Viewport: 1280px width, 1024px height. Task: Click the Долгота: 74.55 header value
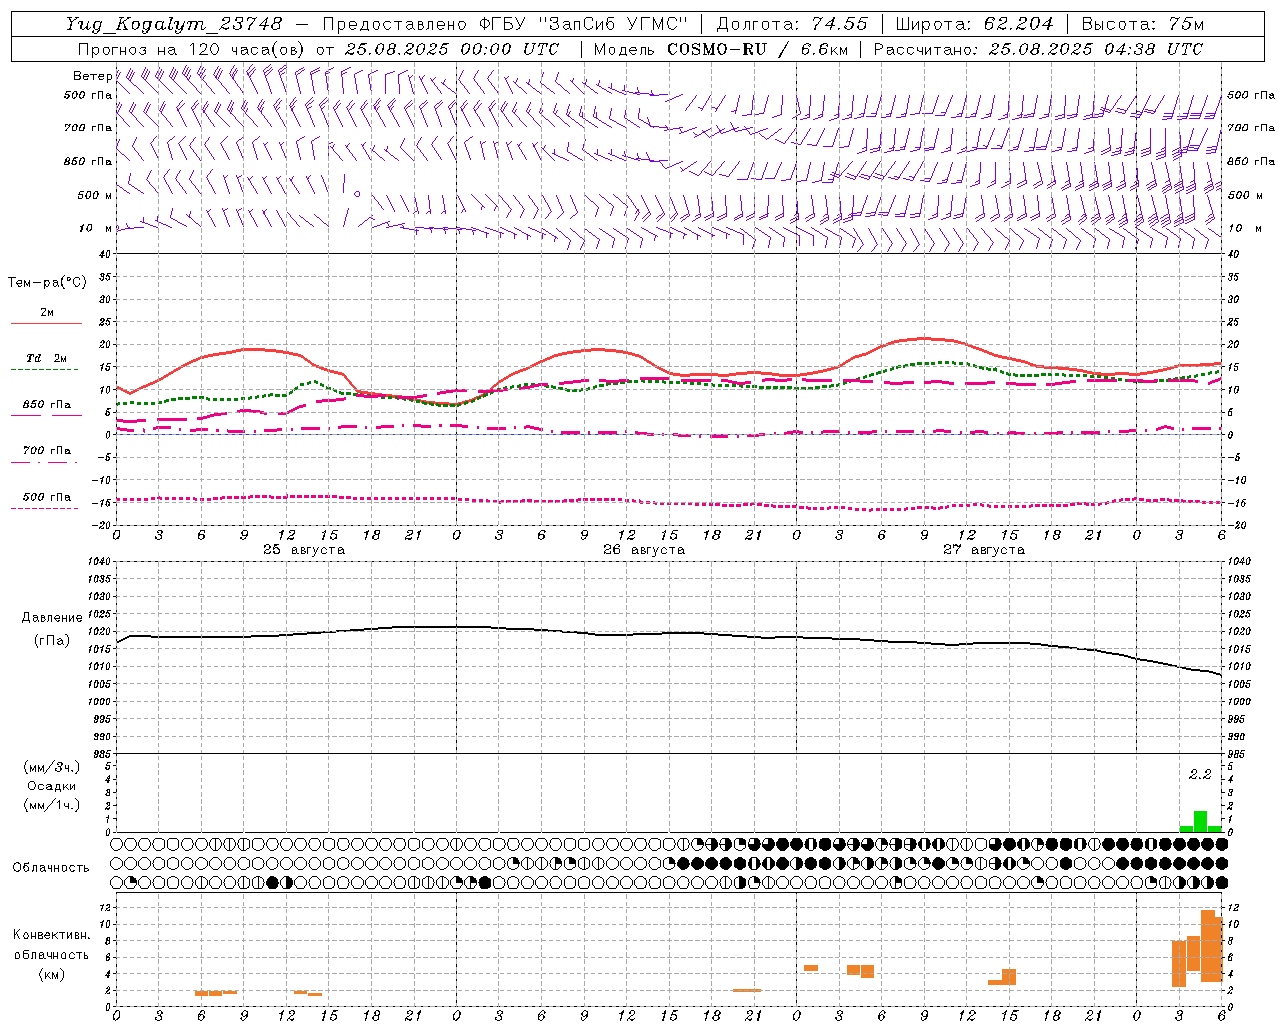792,24
